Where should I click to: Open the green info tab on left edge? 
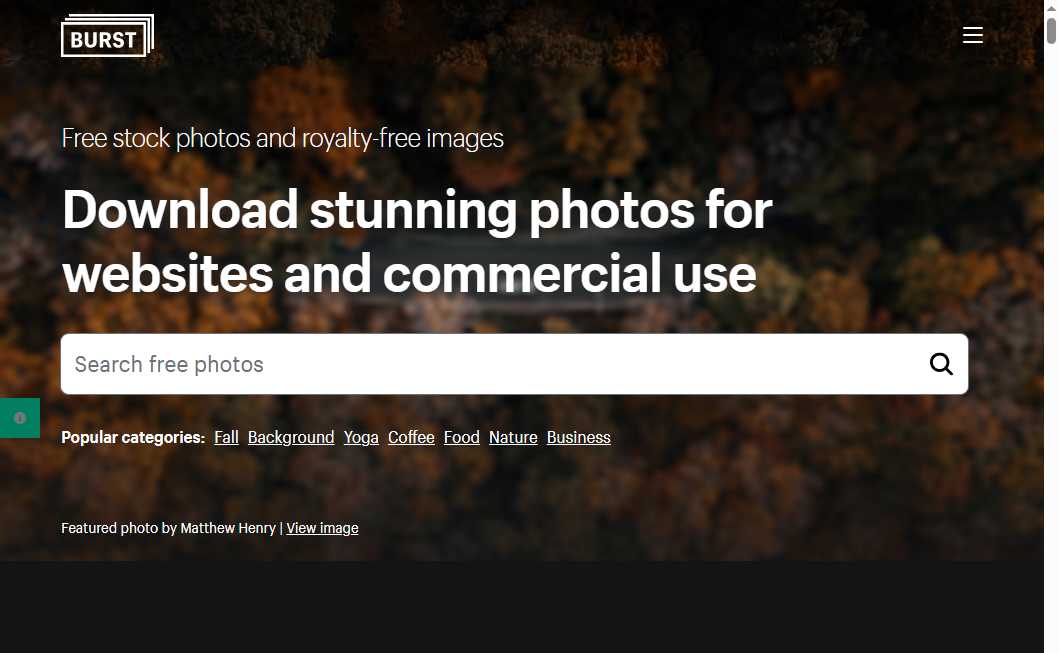point(19,418)
